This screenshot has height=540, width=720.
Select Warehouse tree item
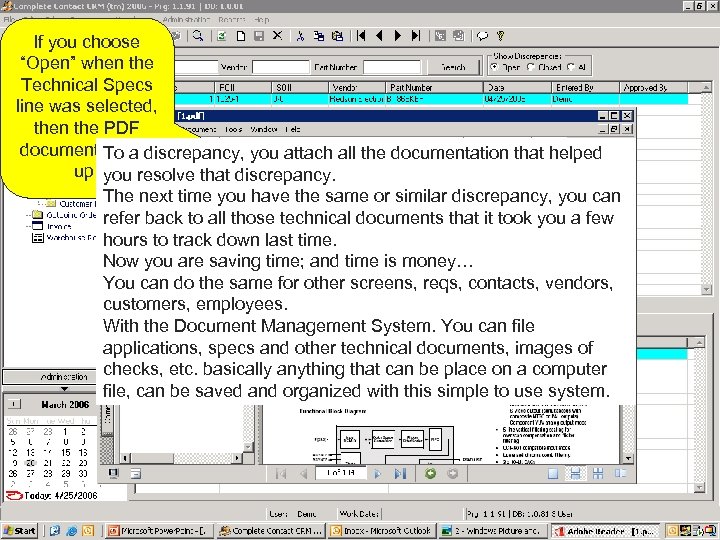pos(70,237)
